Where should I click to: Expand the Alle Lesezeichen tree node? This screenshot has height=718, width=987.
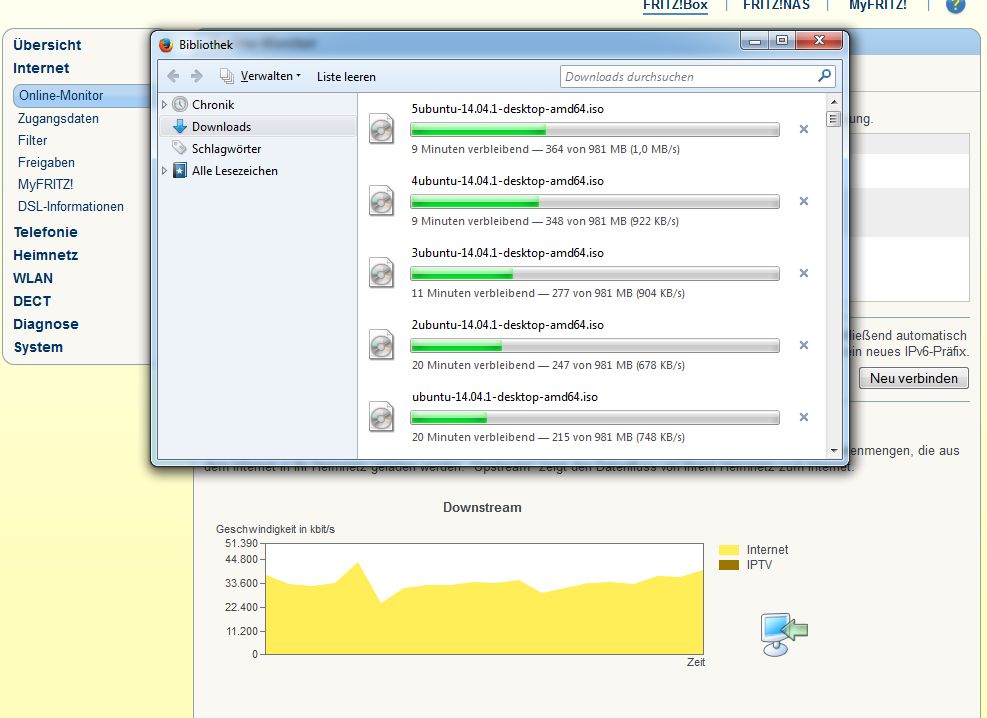point(164,171)
